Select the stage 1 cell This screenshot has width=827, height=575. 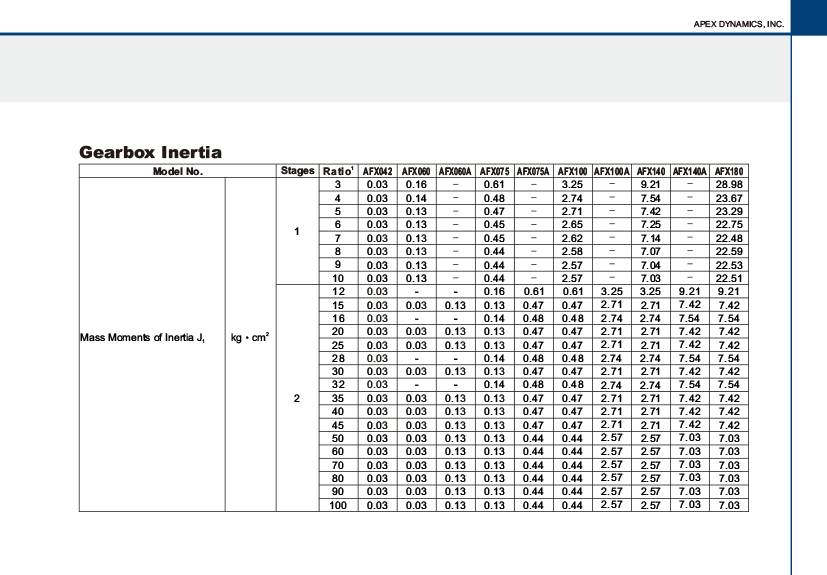[297, 231]
